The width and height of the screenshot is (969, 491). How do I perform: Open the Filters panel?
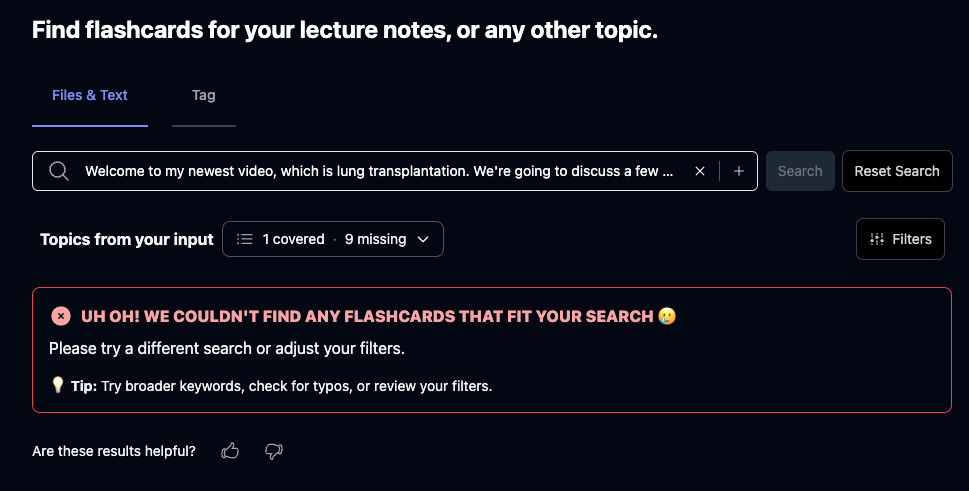tap(900, 239)
